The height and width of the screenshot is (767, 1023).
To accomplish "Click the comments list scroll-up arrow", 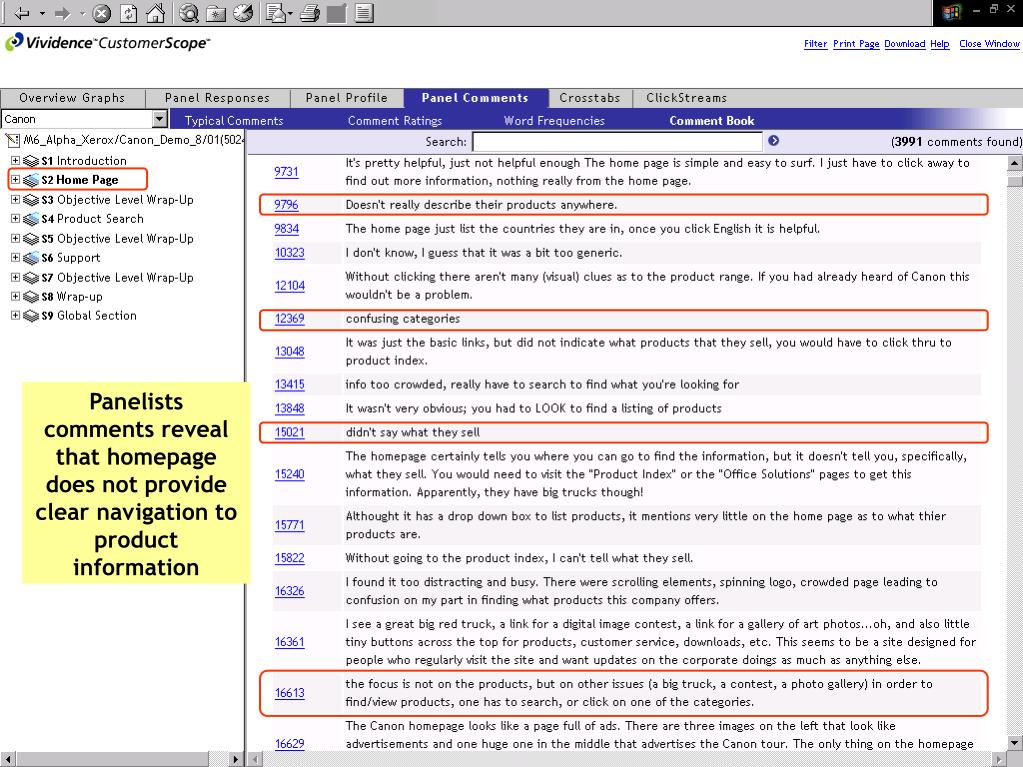I will (1015, 163).
